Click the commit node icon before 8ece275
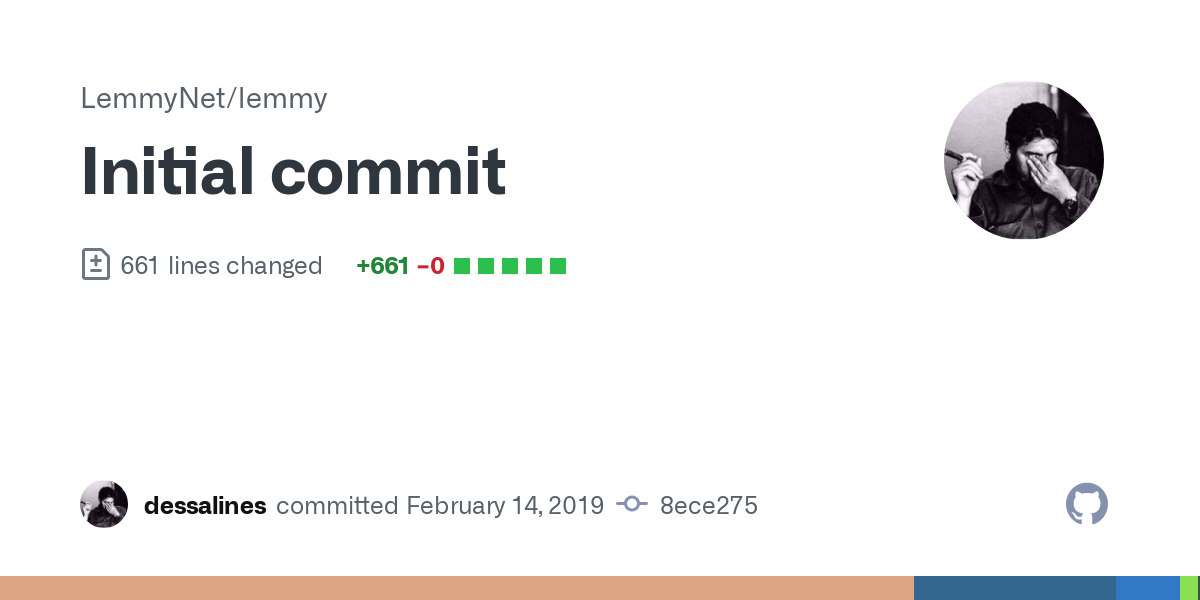The height and width of the screenshot is (600, 1200). (x=632, y=505)
